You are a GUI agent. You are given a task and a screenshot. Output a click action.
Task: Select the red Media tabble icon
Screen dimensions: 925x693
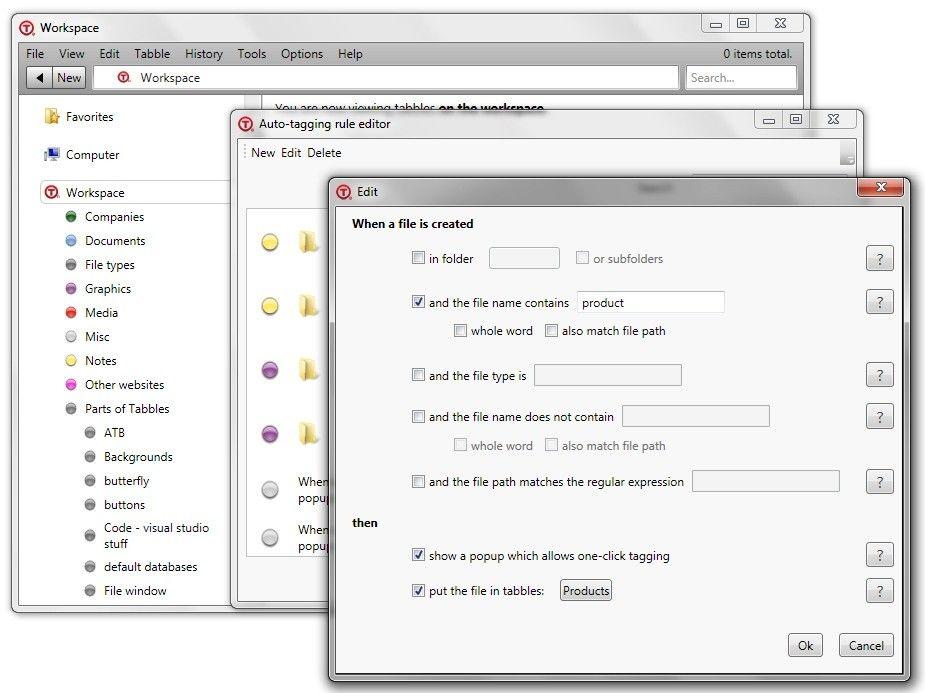click(x=71, y=313)
